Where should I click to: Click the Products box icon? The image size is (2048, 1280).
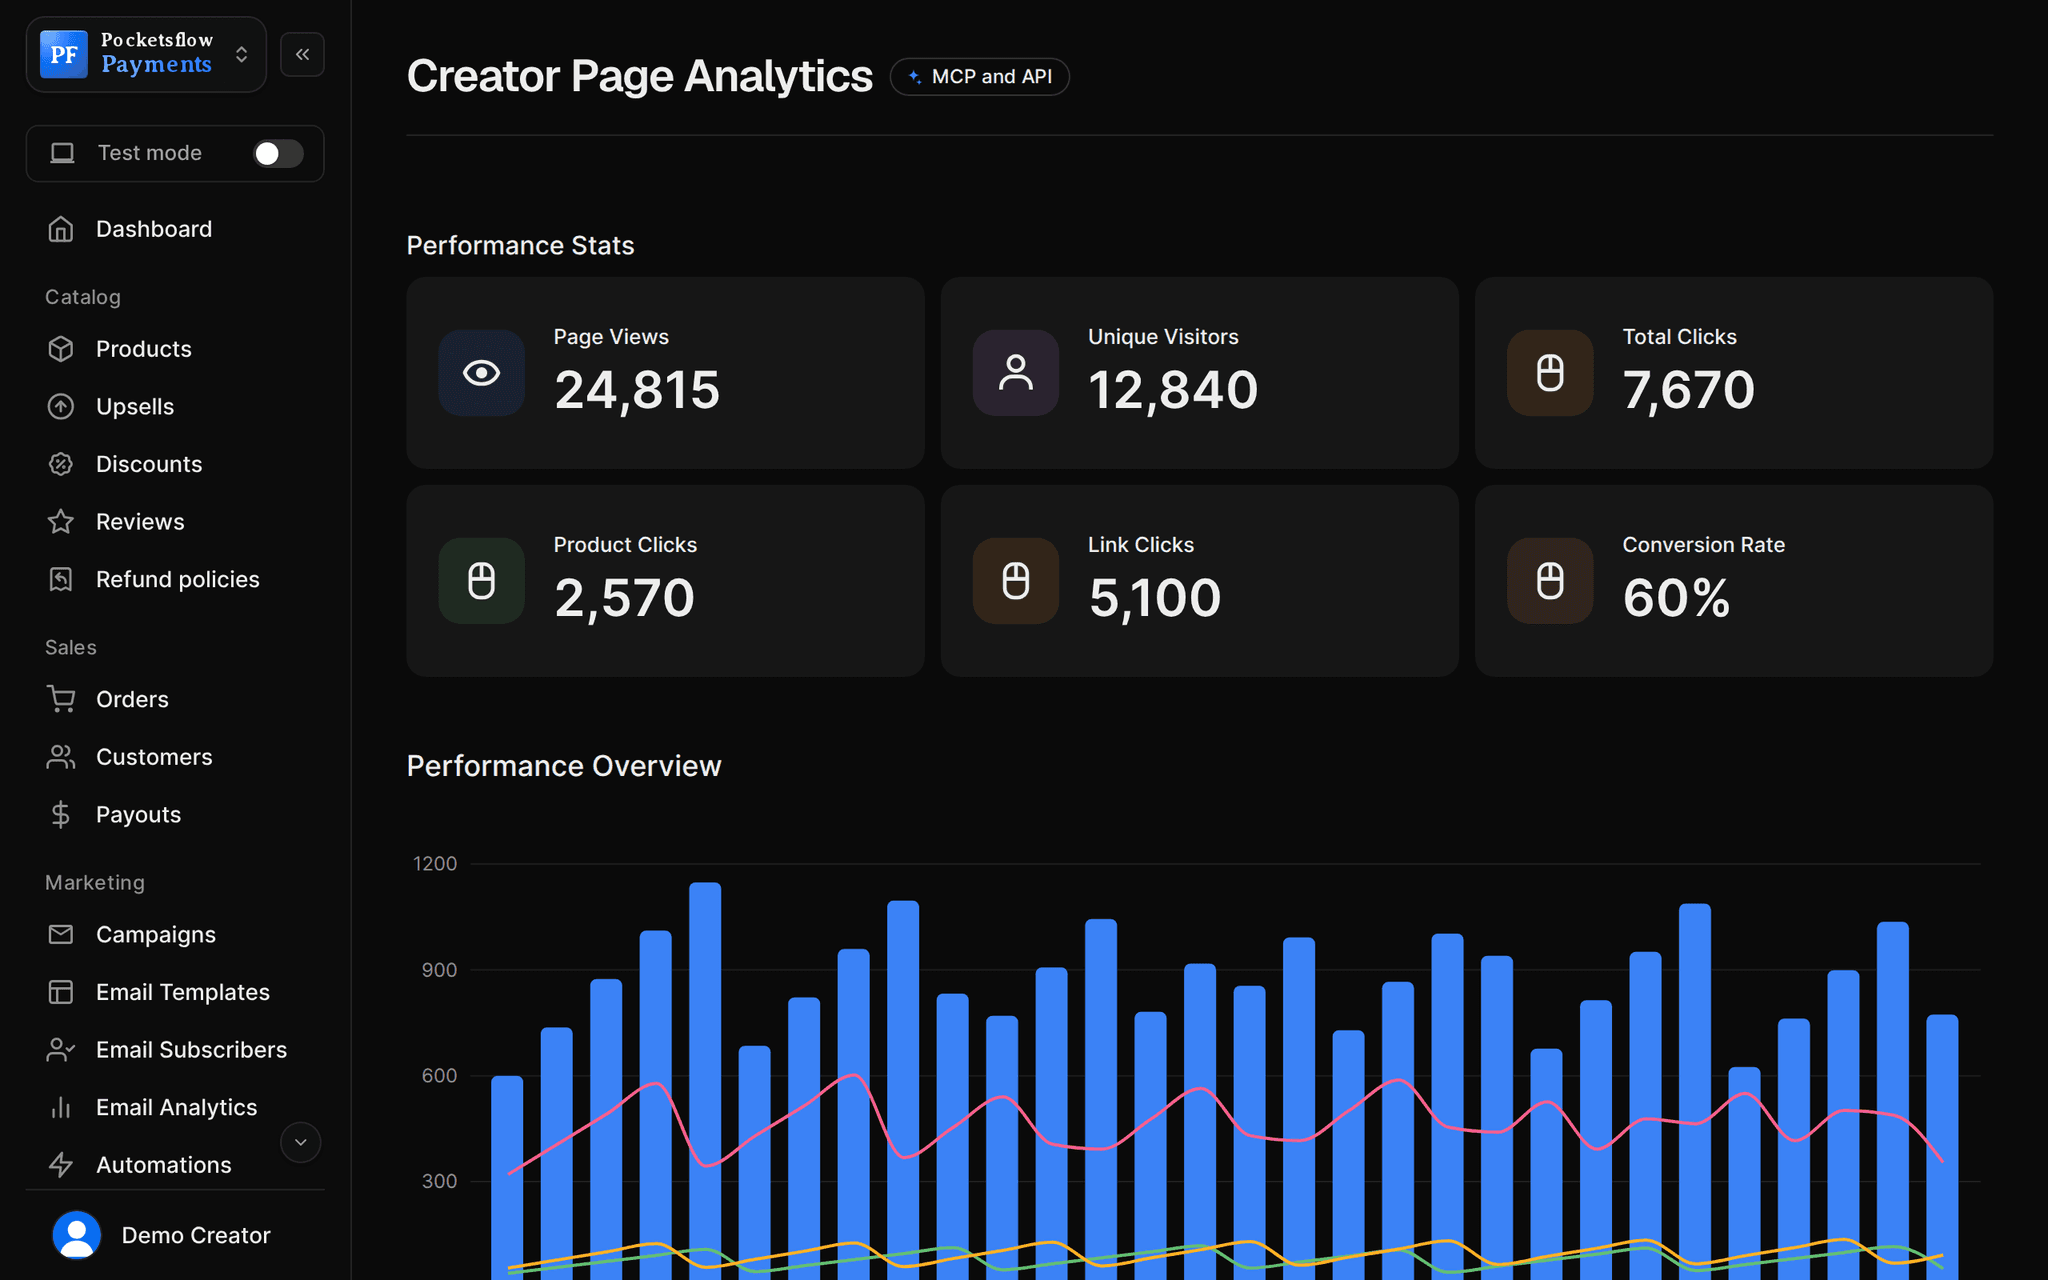61,349
